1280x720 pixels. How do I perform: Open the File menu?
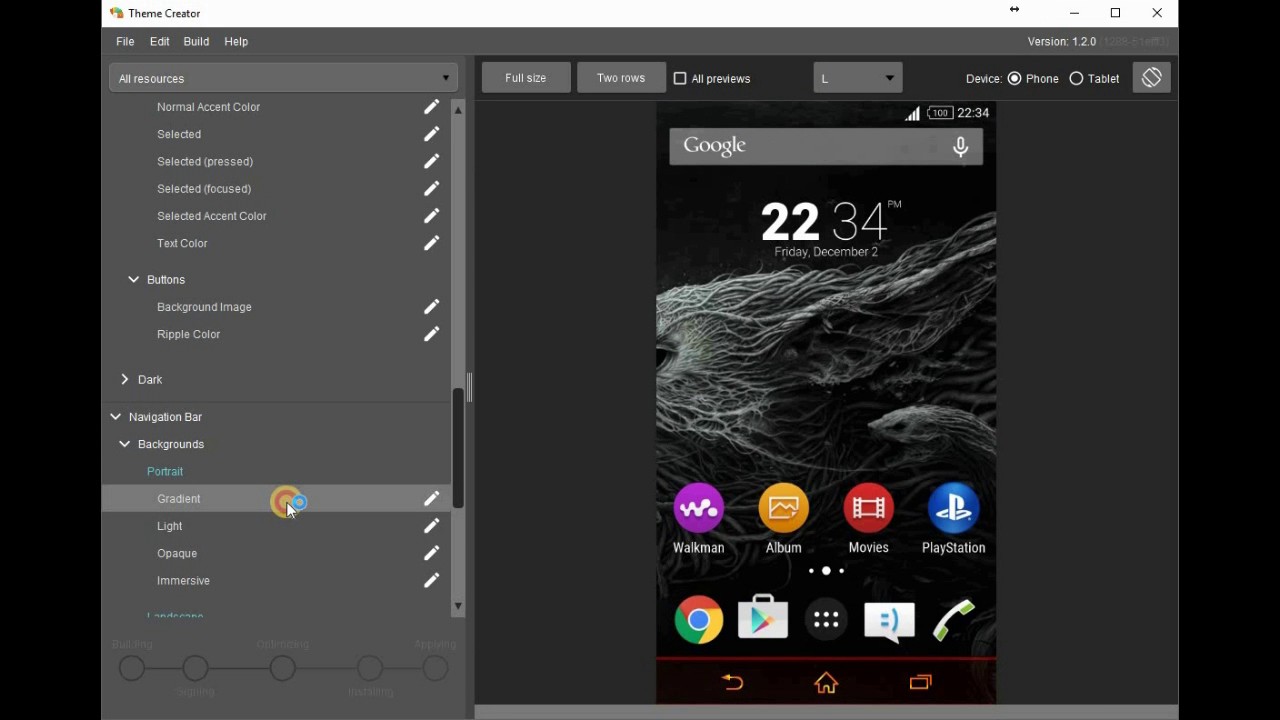pyautogui.click(x=125, y=42)
